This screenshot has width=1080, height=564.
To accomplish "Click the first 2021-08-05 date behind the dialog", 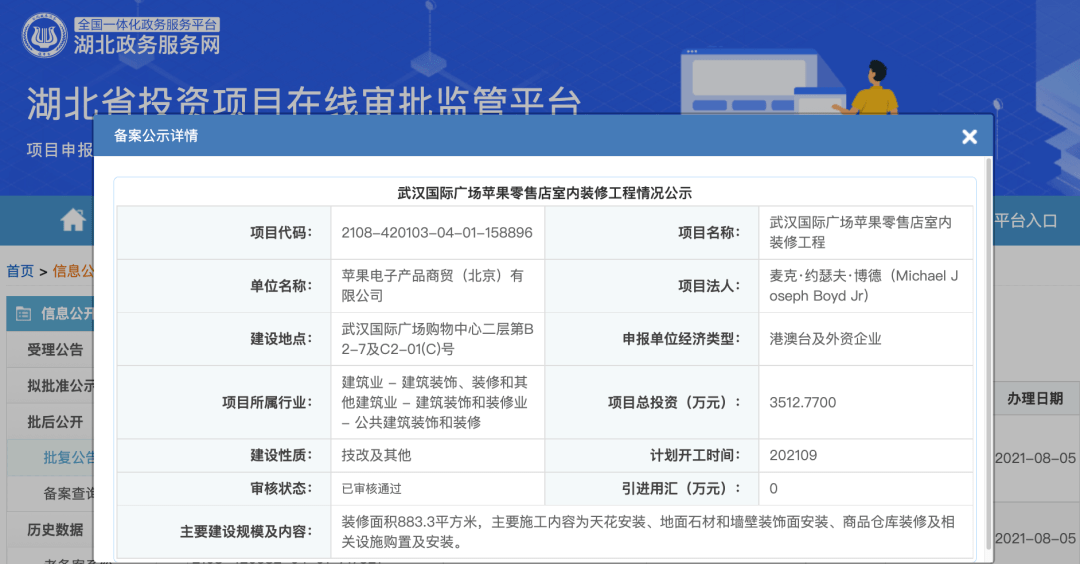I will tap(1035, 458).
